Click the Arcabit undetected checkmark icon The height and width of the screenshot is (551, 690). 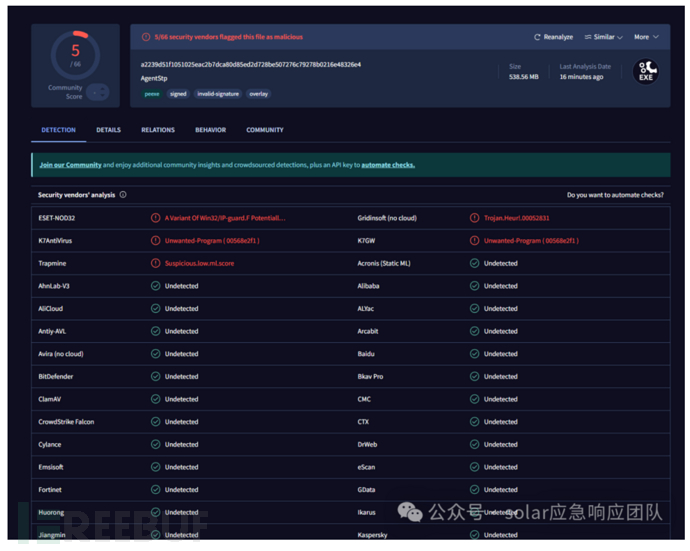coord(474,331)
